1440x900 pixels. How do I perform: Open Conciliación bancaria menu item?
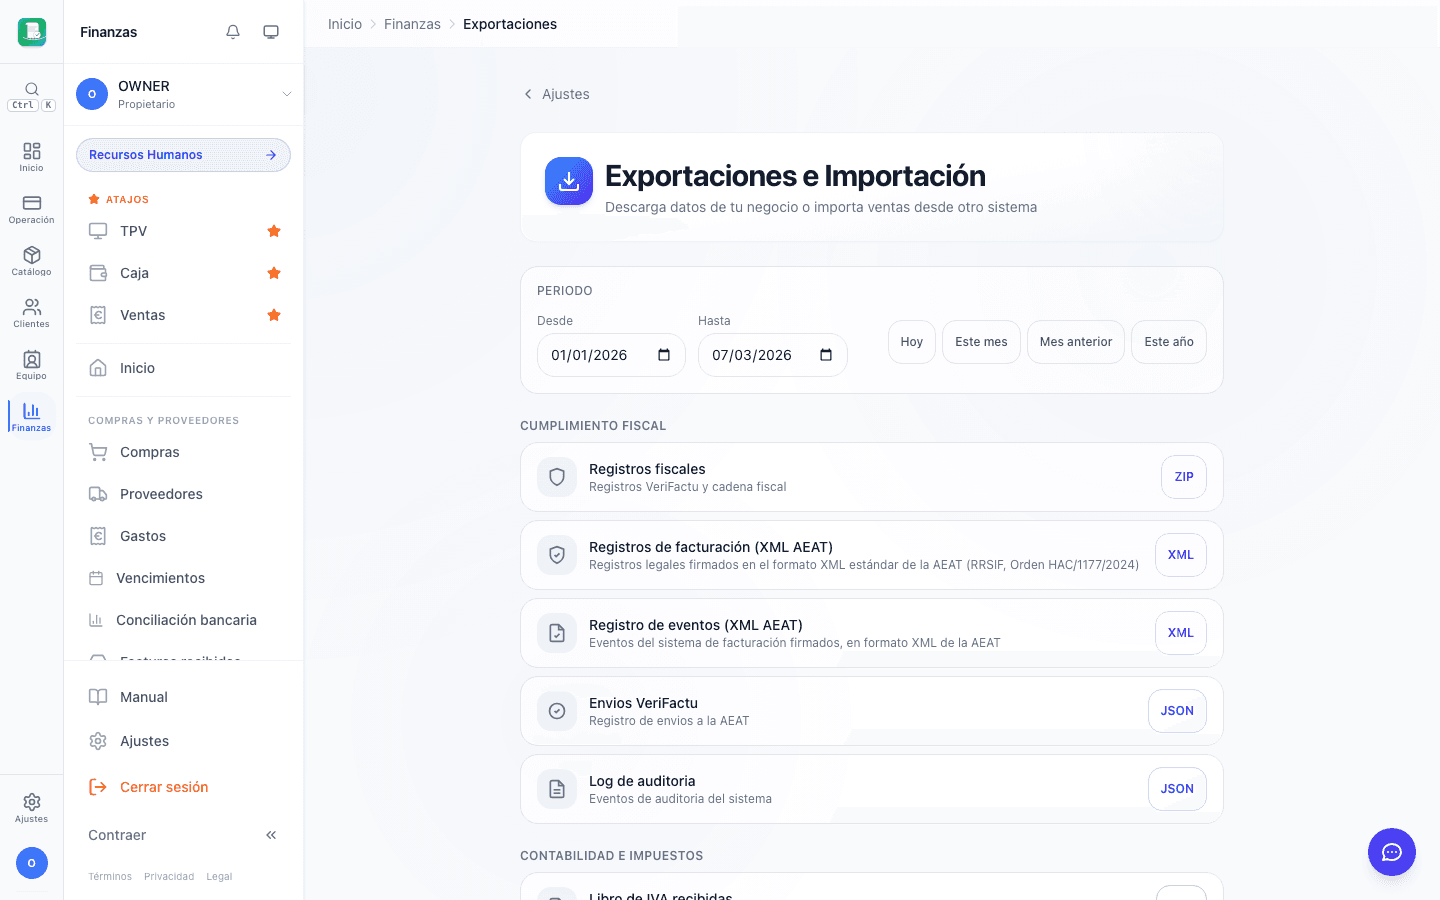pyautogui.click(x=183, y=620)
